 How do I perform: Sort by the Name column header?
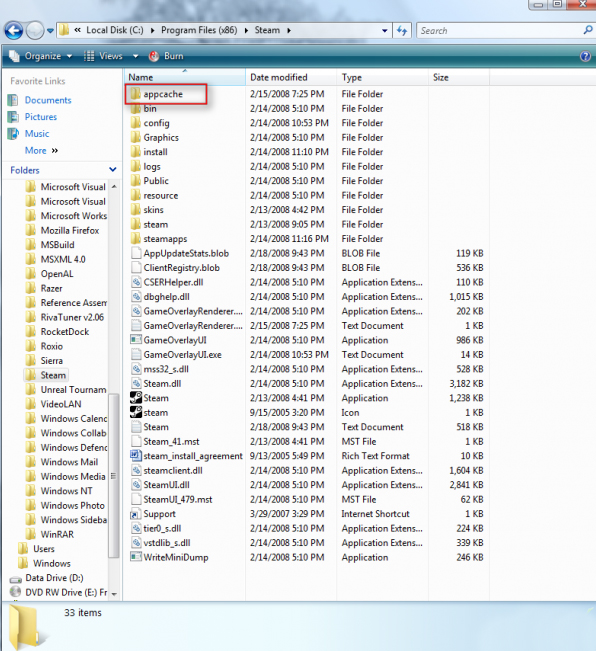pos(185,77)
